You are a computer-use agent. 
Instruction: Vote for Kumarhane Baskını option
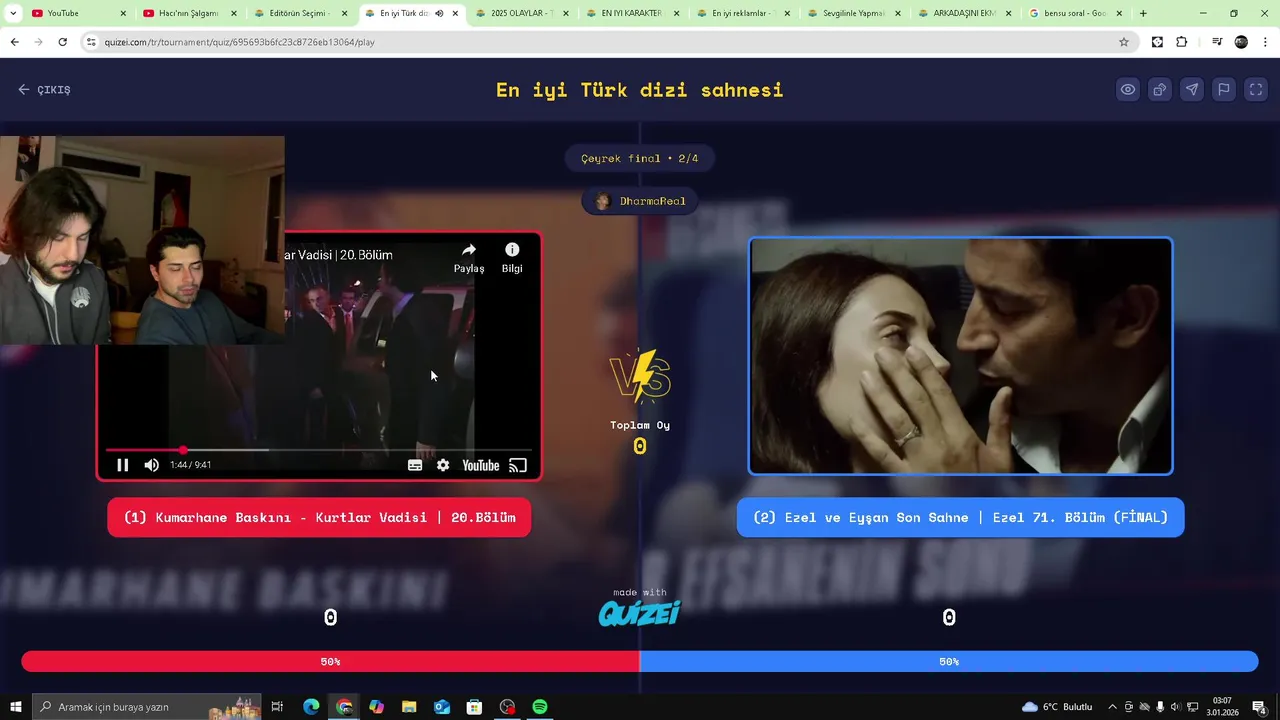click(319, 518)
